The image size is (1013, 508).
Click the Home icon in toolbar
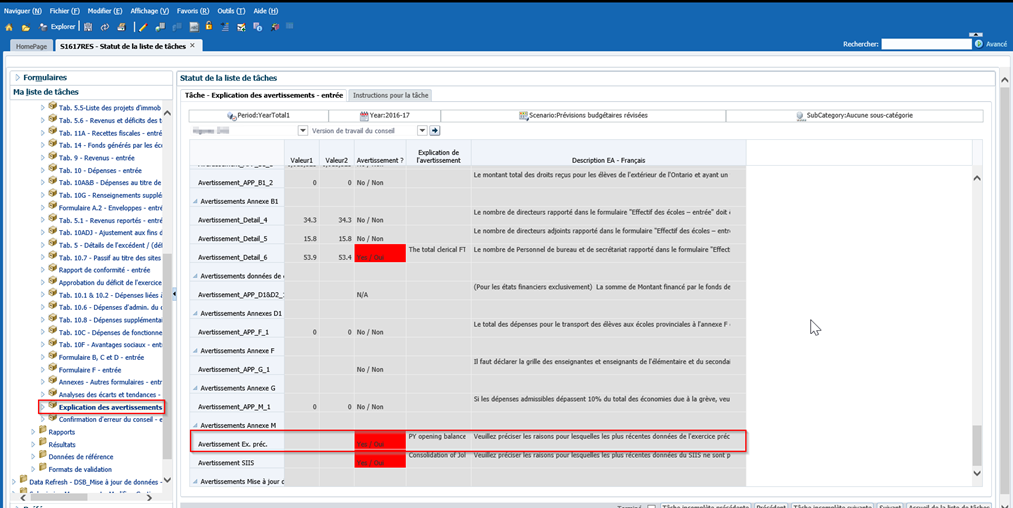pos(10,27)
